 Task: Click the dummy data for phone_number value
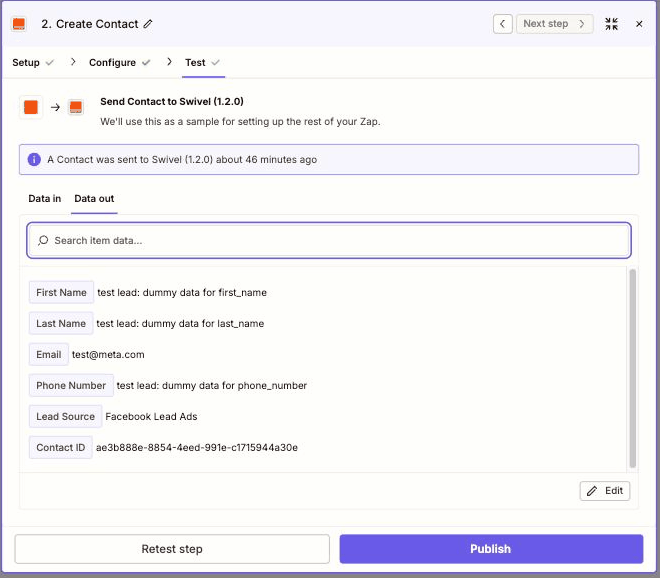212,386
